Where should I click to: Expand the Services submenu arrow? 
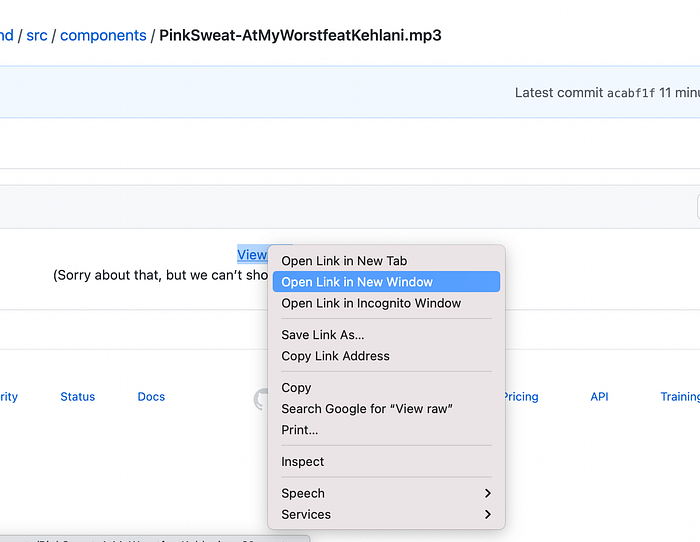488,514
